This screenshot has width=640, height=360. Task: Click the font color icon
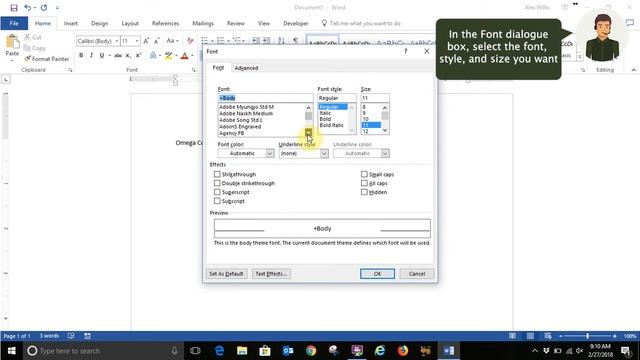tap(184, 56)
